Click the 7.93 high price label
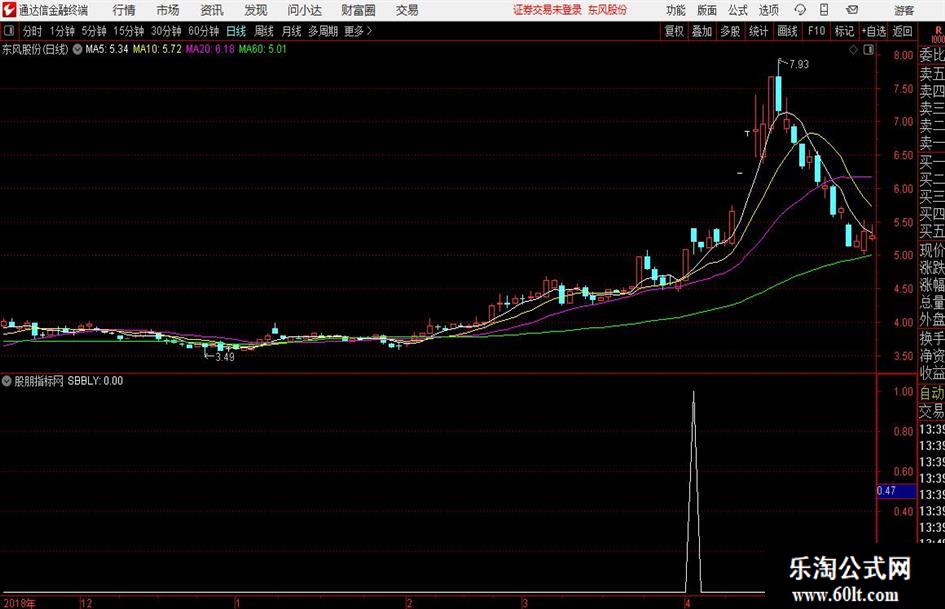 (x=799, y=64)
